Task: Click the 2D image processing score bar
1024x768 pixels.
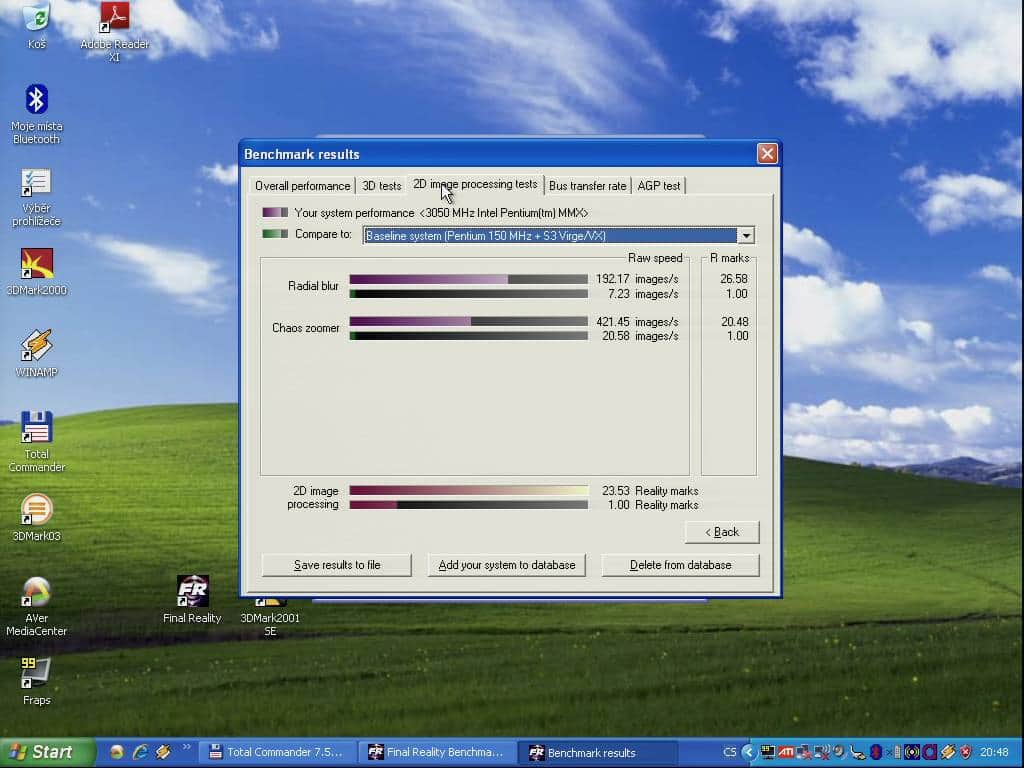Action: [468, 490]
